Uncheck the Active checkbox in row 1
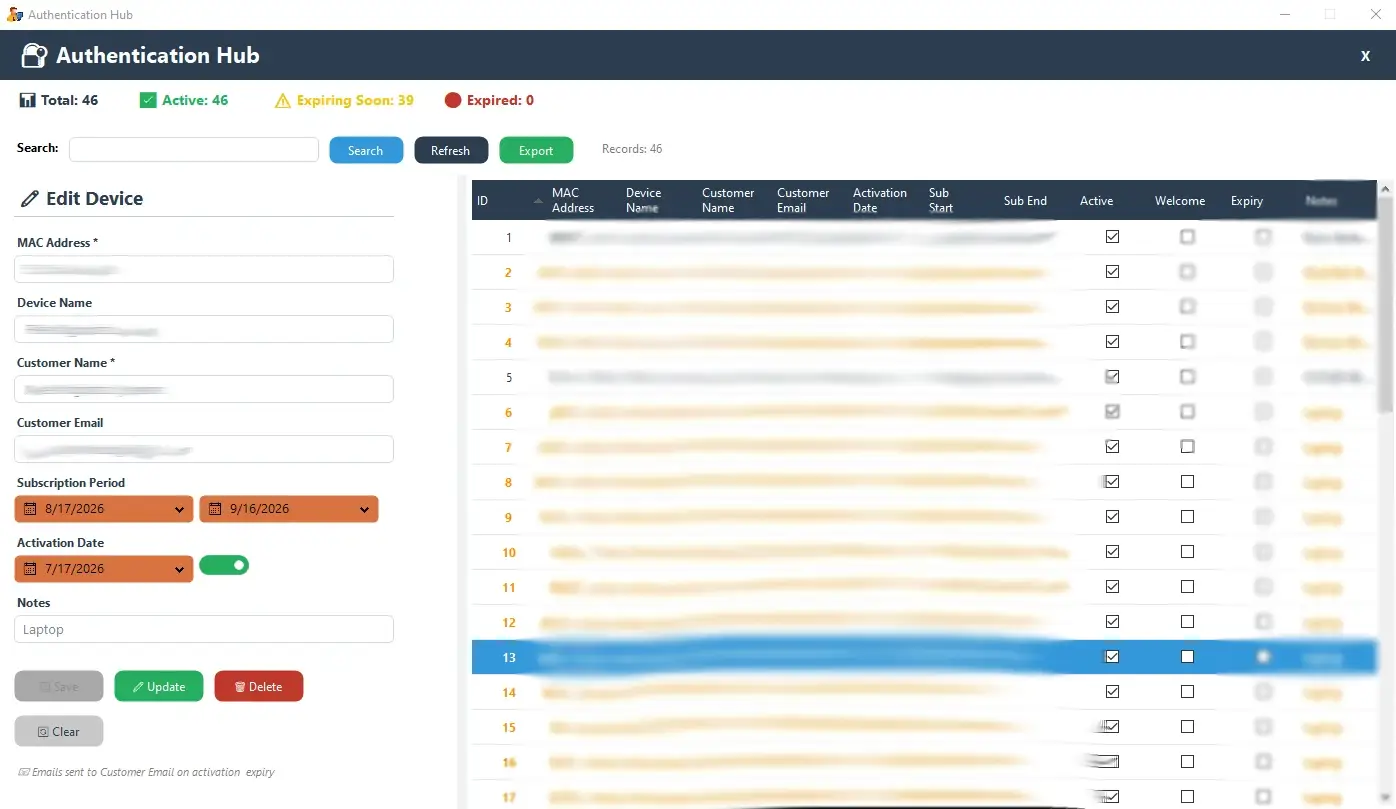The width and height of the screenshot is (1396, 809). (x=1112, y=237)
